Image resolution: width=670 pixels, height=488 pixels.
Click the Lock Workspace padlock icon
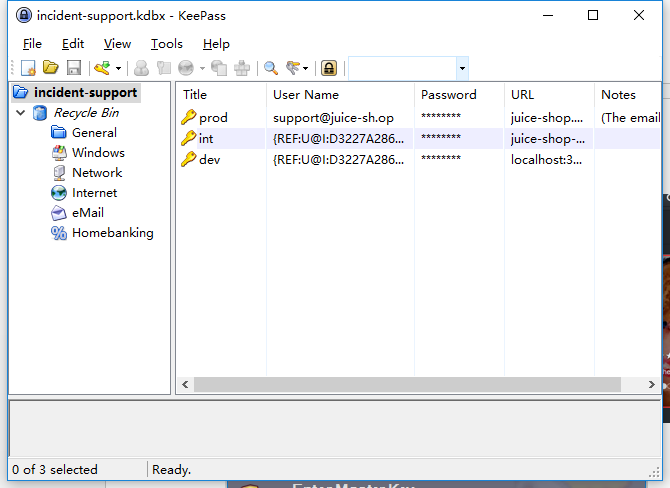tap(329, 68)
